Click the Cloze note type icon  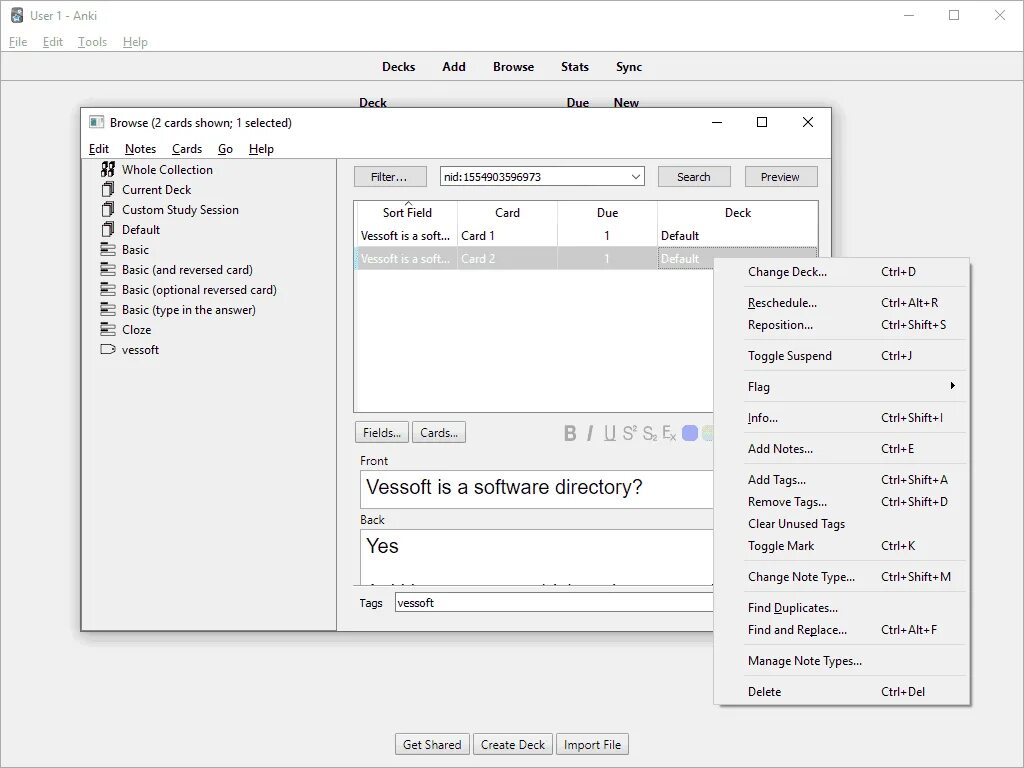108,330
